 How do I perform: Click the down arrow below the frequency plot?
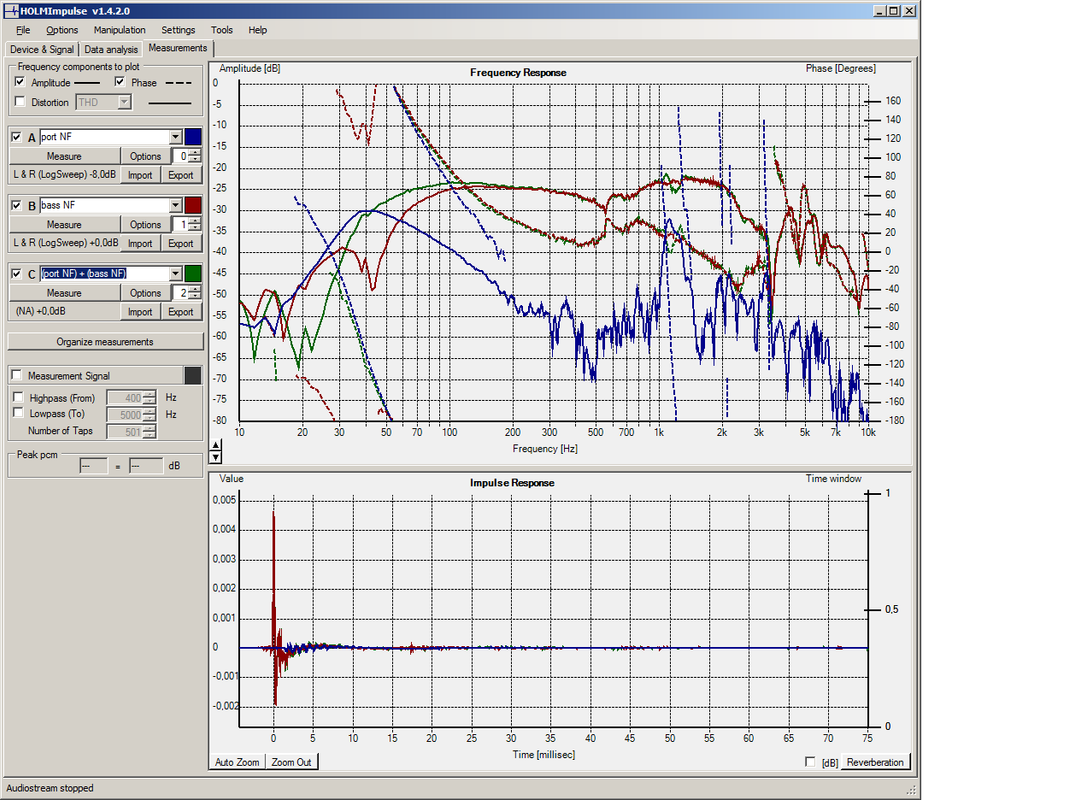tap(216, 457)
